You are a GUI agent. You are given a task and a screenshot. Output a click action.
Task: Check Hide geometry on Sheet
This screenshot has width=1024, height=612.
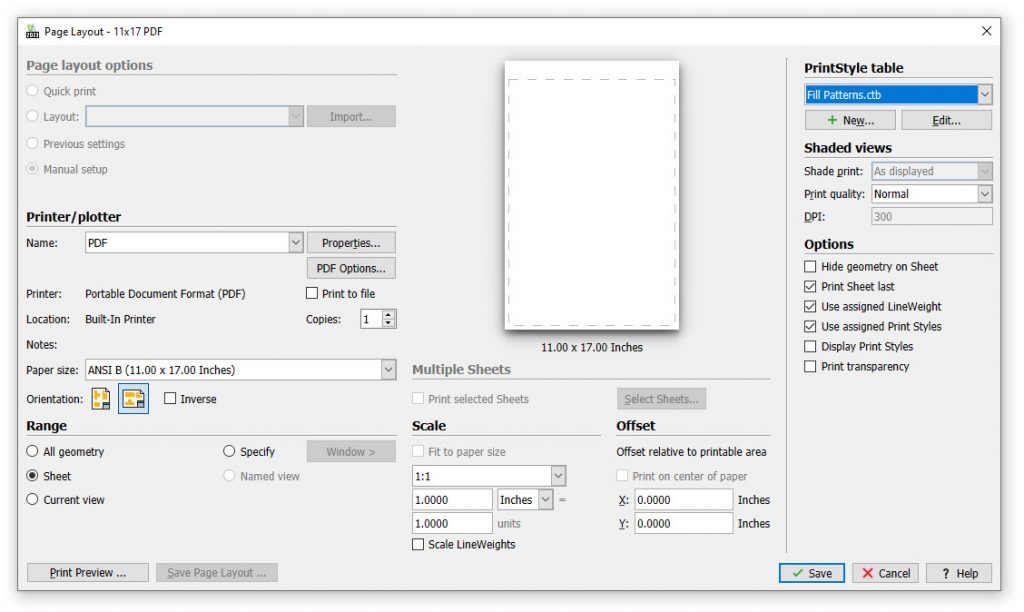tap(811, 266)
